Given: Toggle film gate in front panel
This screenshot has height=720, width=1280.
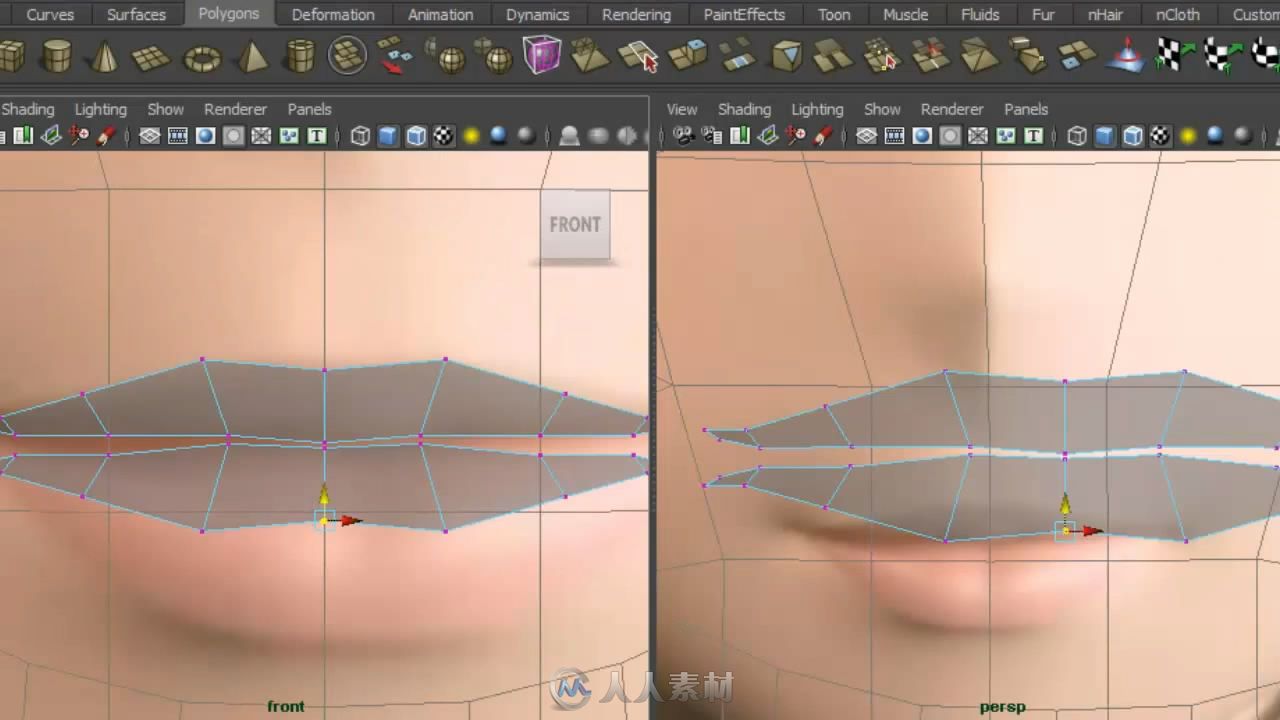Looking at the screenshot, I should tap(178, 136).
